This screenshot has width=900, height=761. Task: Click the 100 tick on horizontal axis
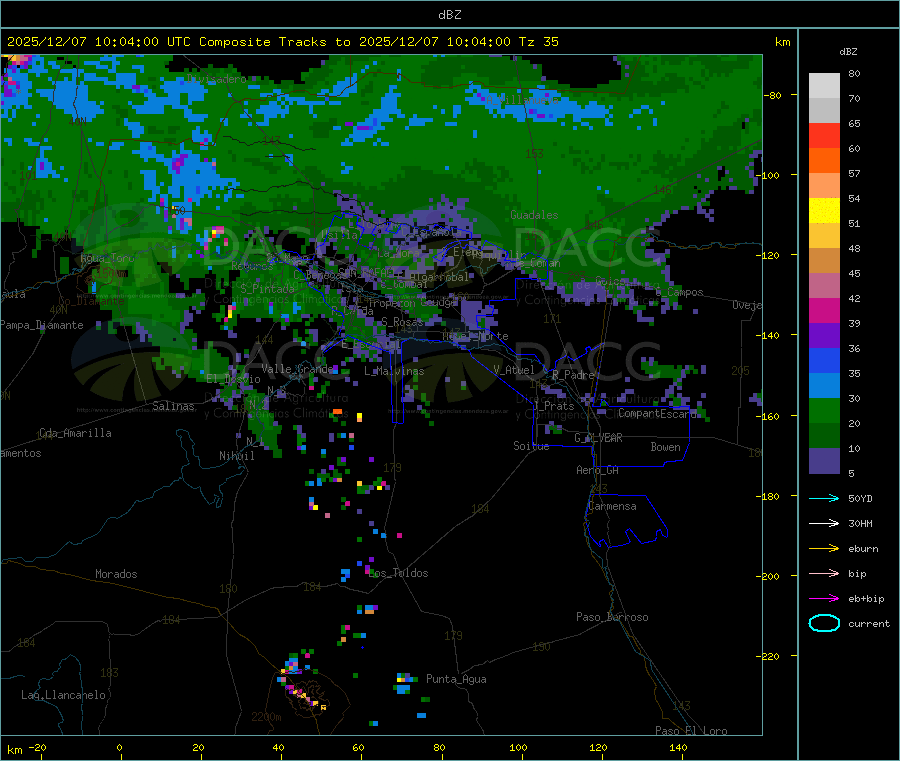click(518, 747)
